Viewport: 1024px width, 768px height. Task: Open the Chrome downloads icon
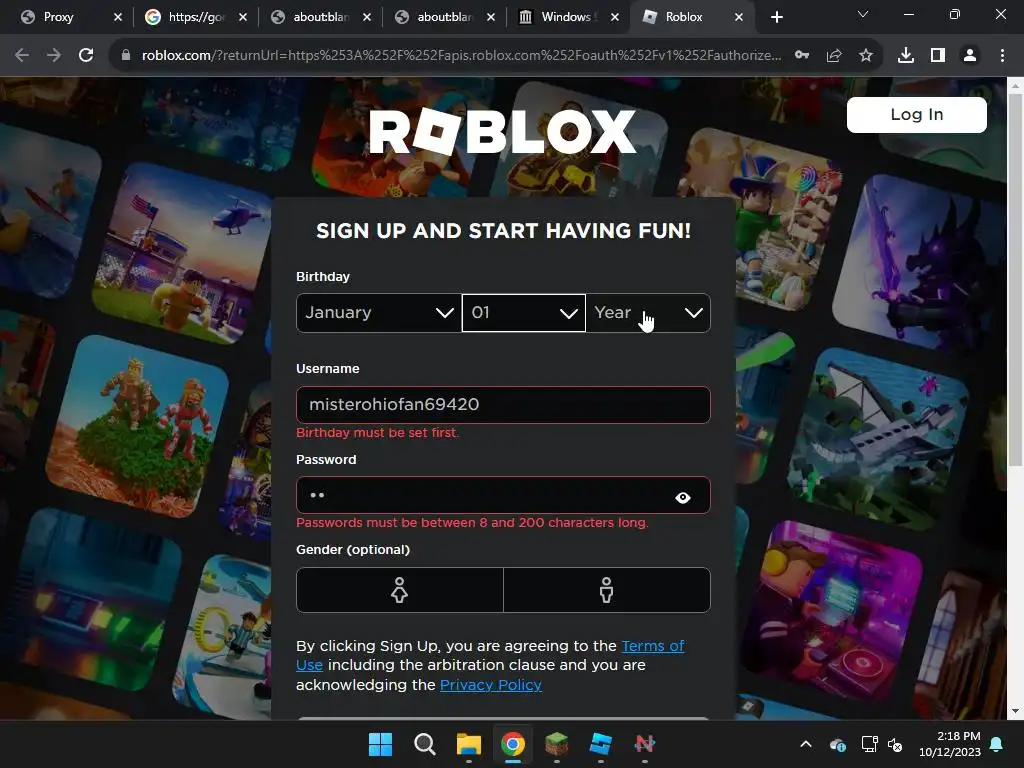pyautogui.click(x=905, y=56)
